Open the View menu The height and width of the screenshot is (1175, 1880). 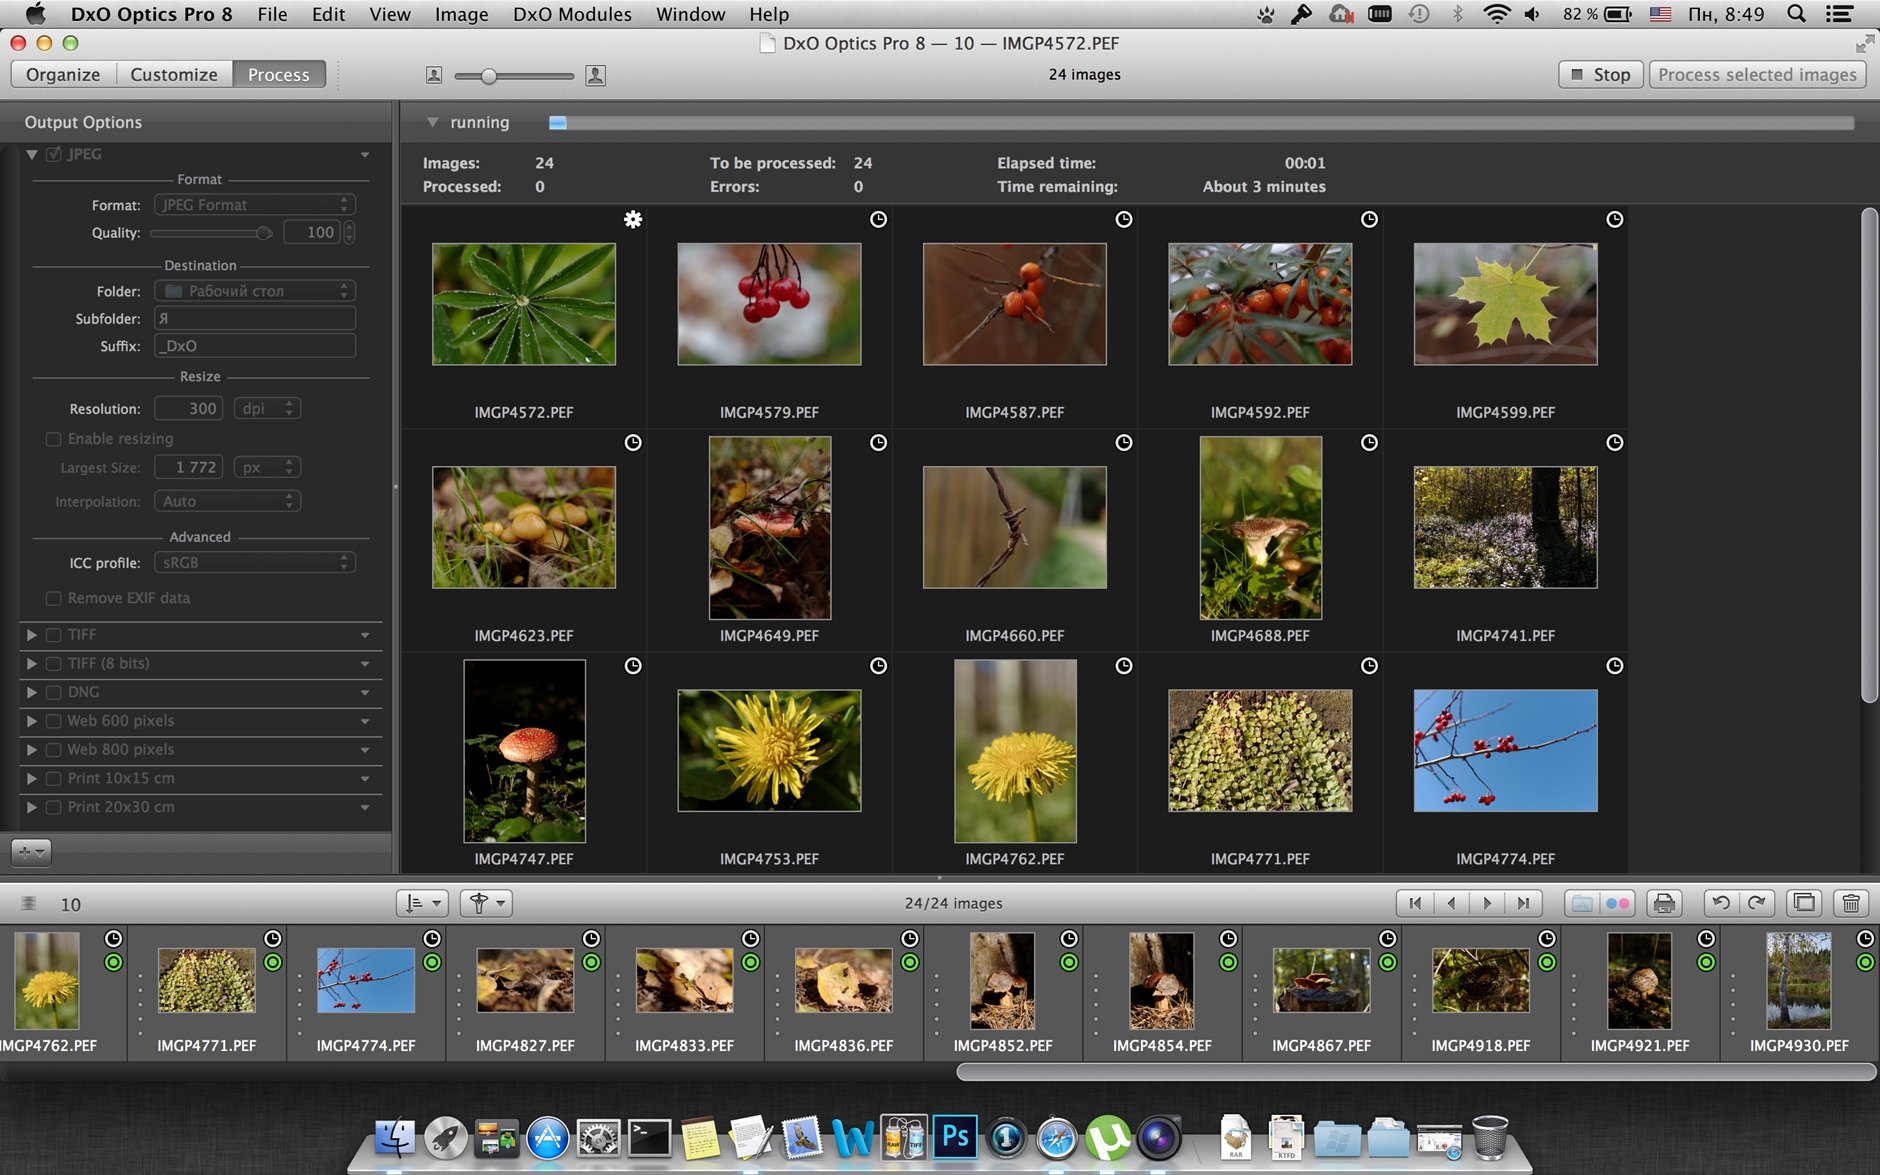(389, 14)
